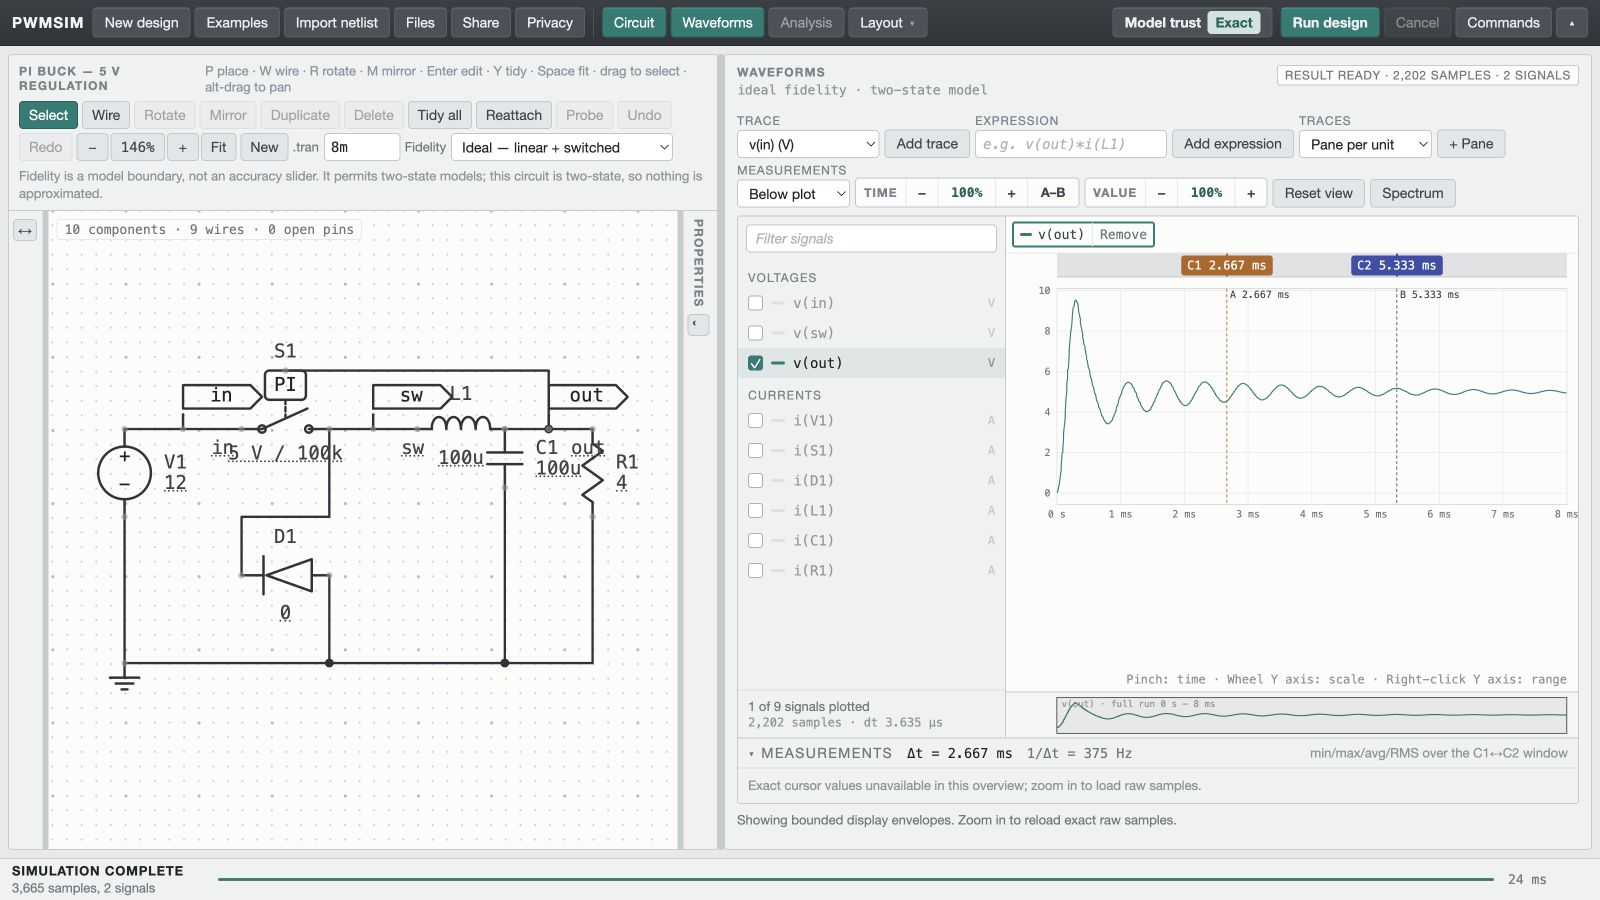Click the Run design button
This screenshot has width=1600, height=900.
[x=1330, y=23]
